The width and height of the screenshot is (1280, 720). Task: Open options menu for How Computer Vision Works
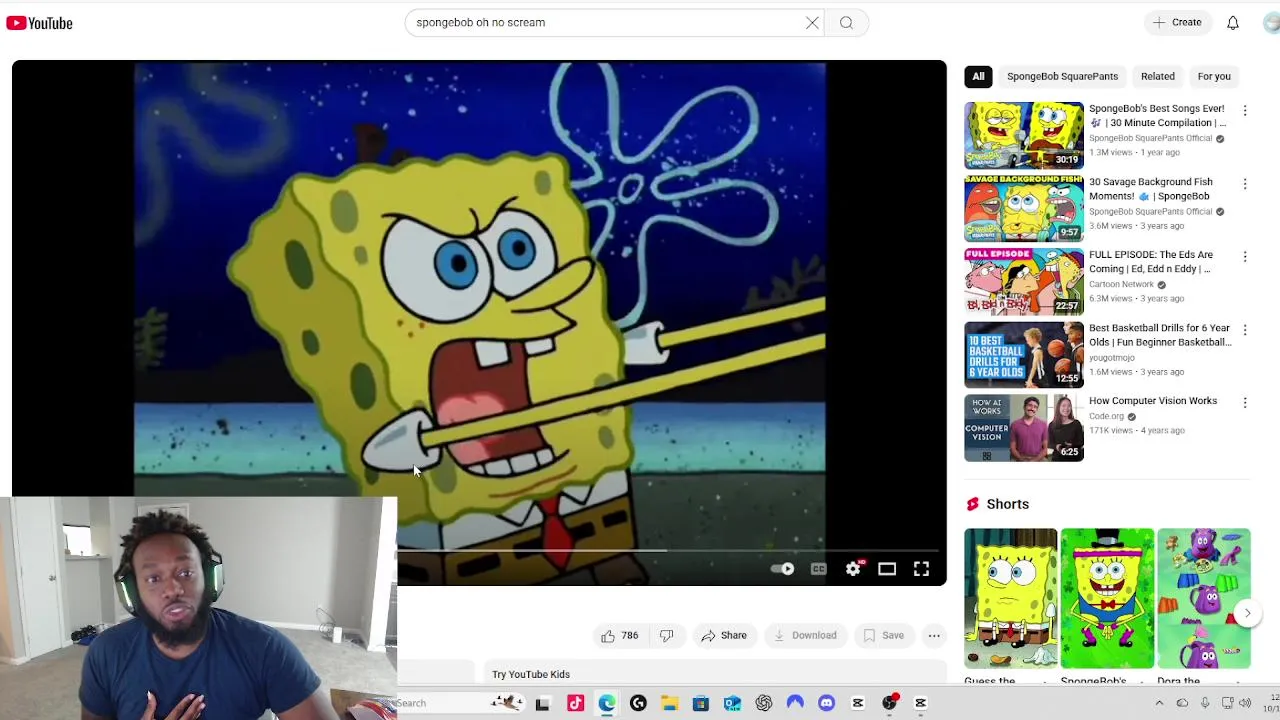(x=1245, y=403)
